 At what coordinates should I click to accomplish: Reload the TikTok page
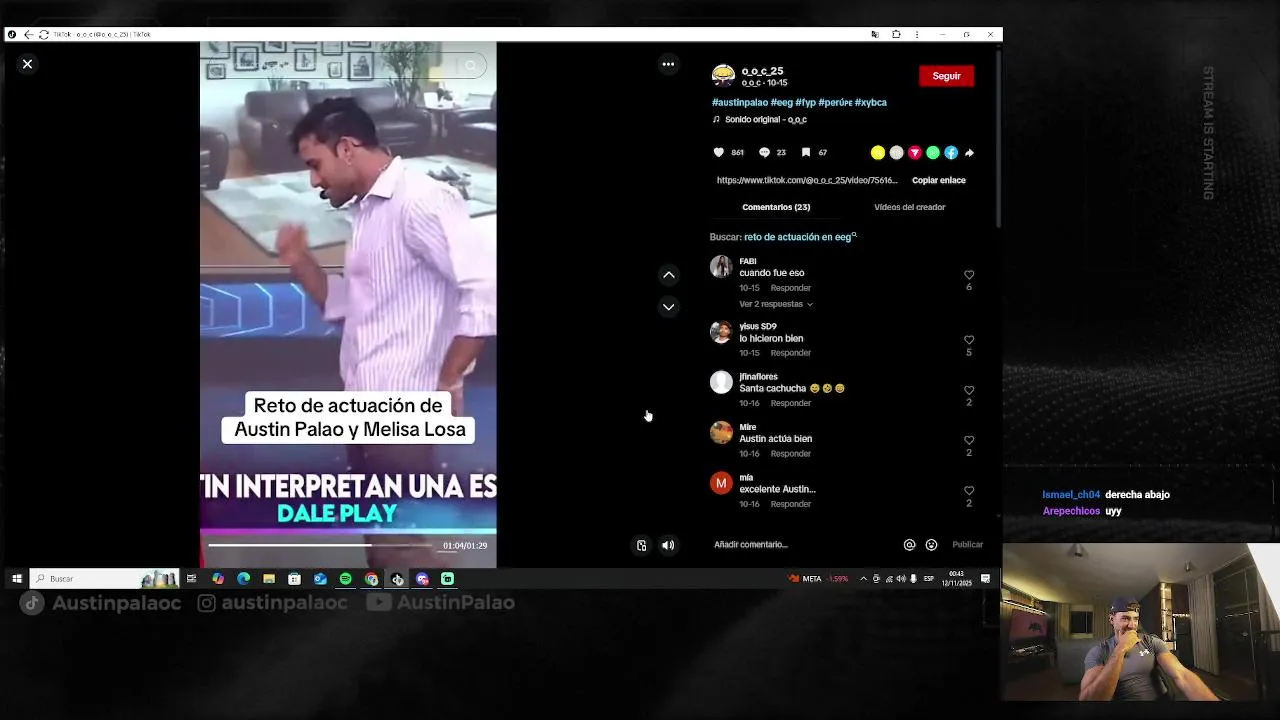pos(43,34)
